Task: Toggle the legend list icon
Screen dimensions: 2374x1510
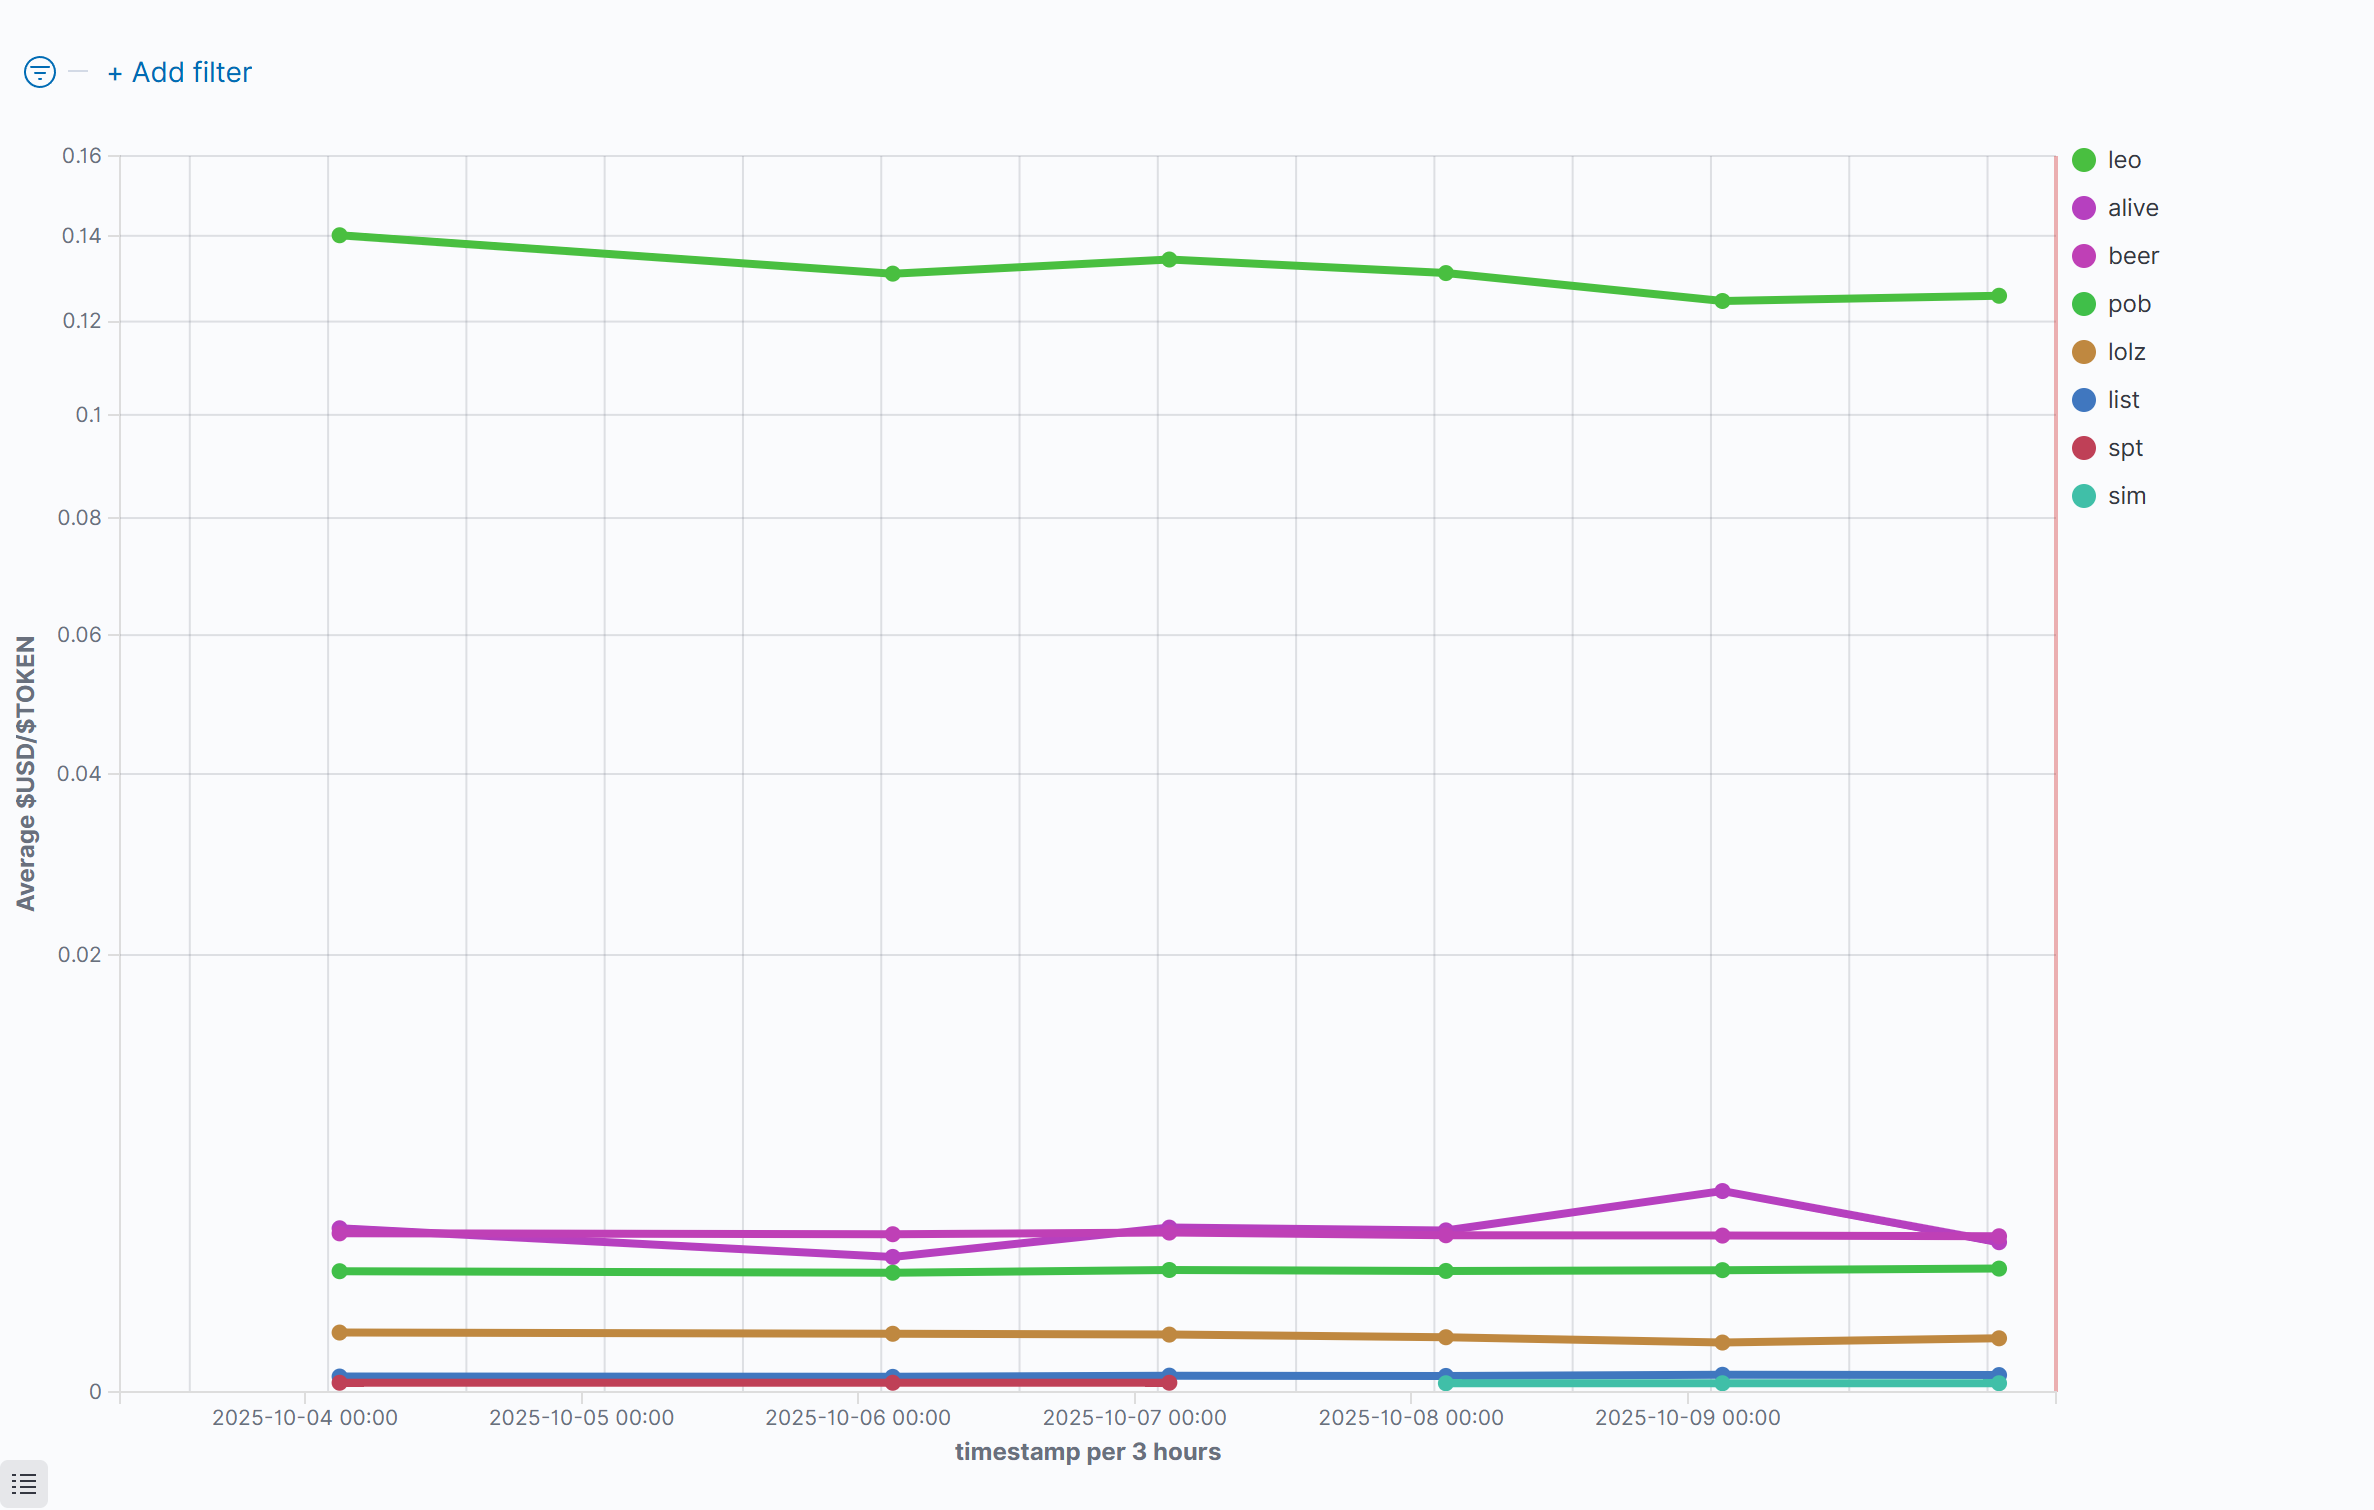Action: coord(24,1484)
